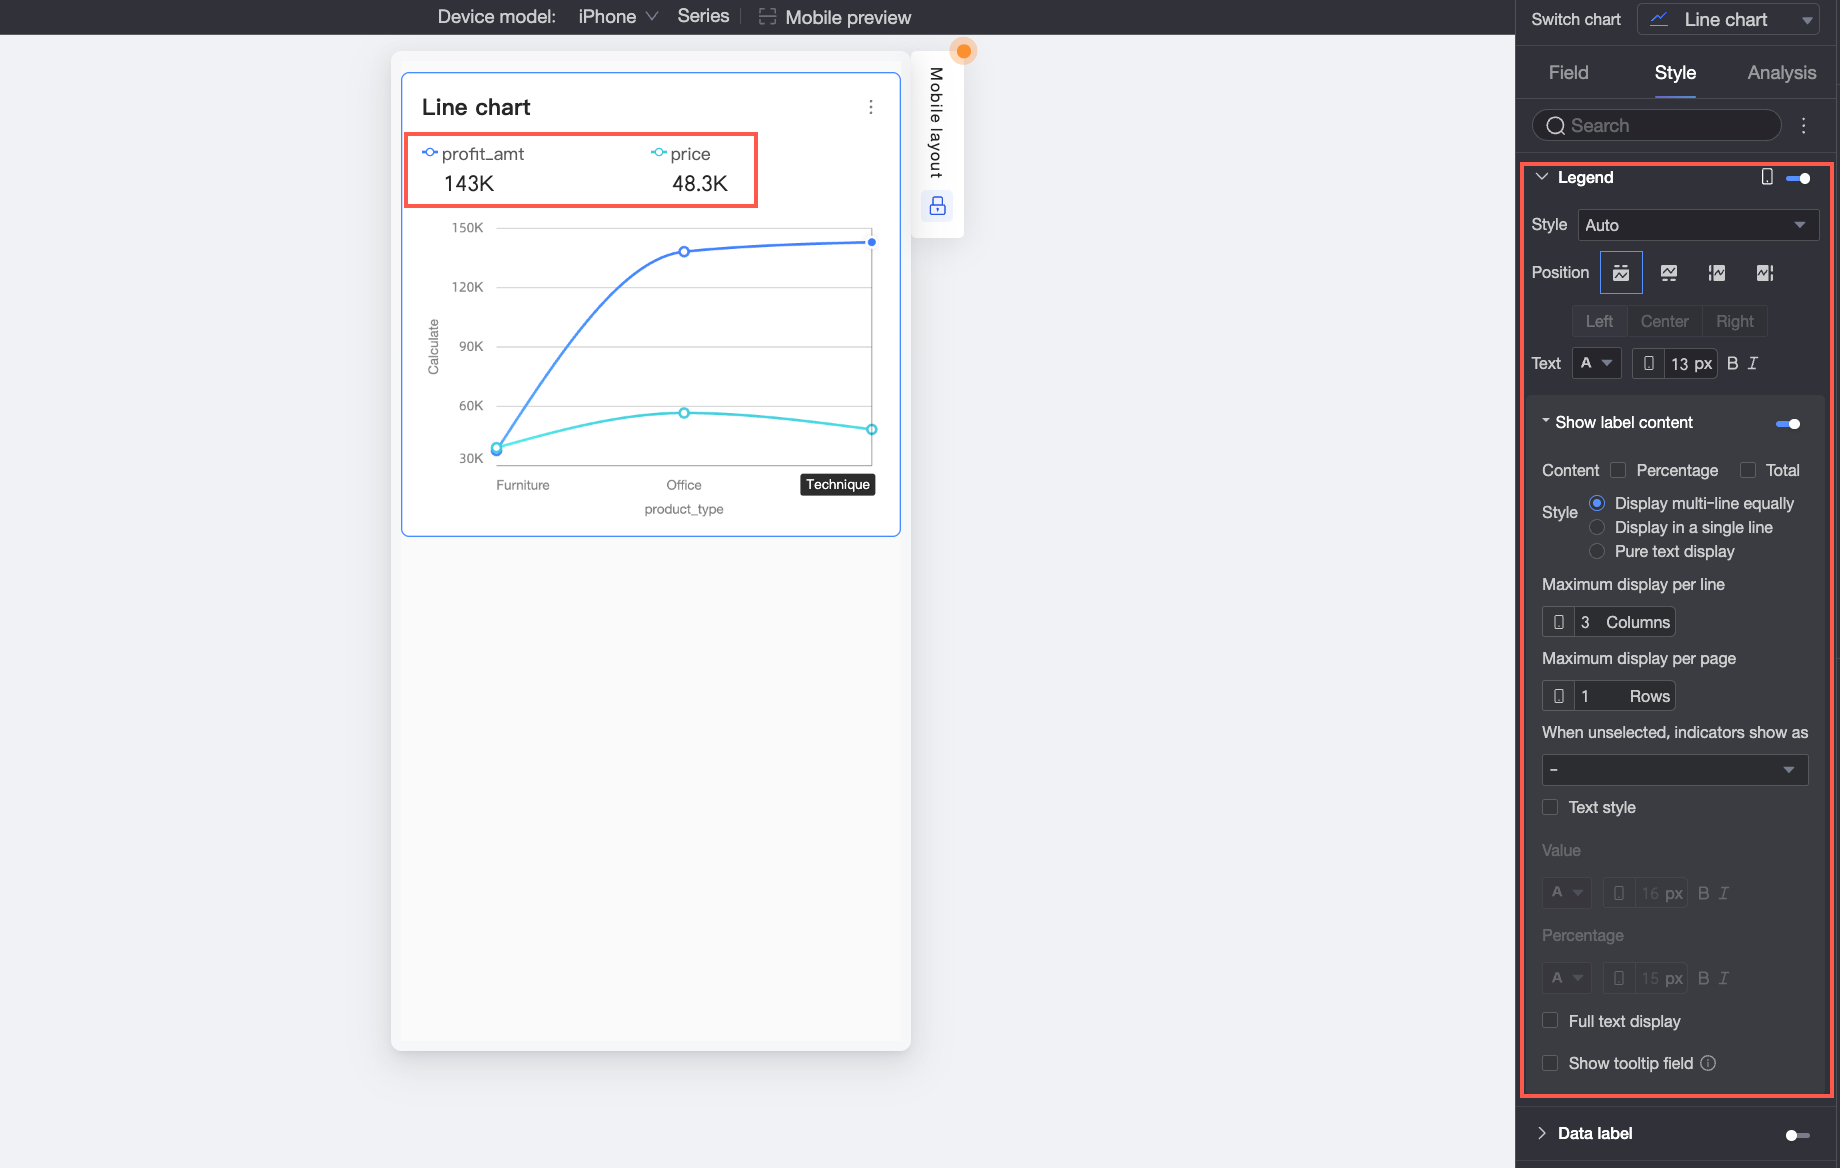The width and height of the screenshot is (1840, 1168).
Task: Align legend Center
Action: [1664, 321]
